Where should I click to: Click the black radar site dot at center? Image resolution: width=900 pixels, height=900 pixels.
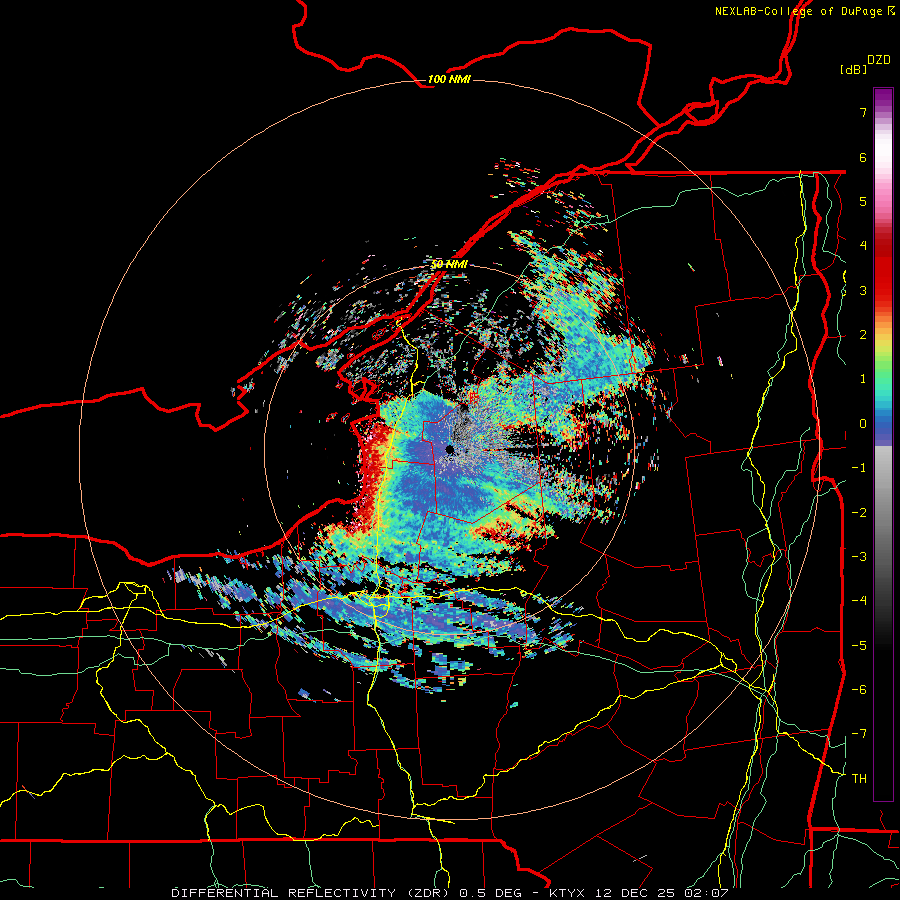coord(450,449)
